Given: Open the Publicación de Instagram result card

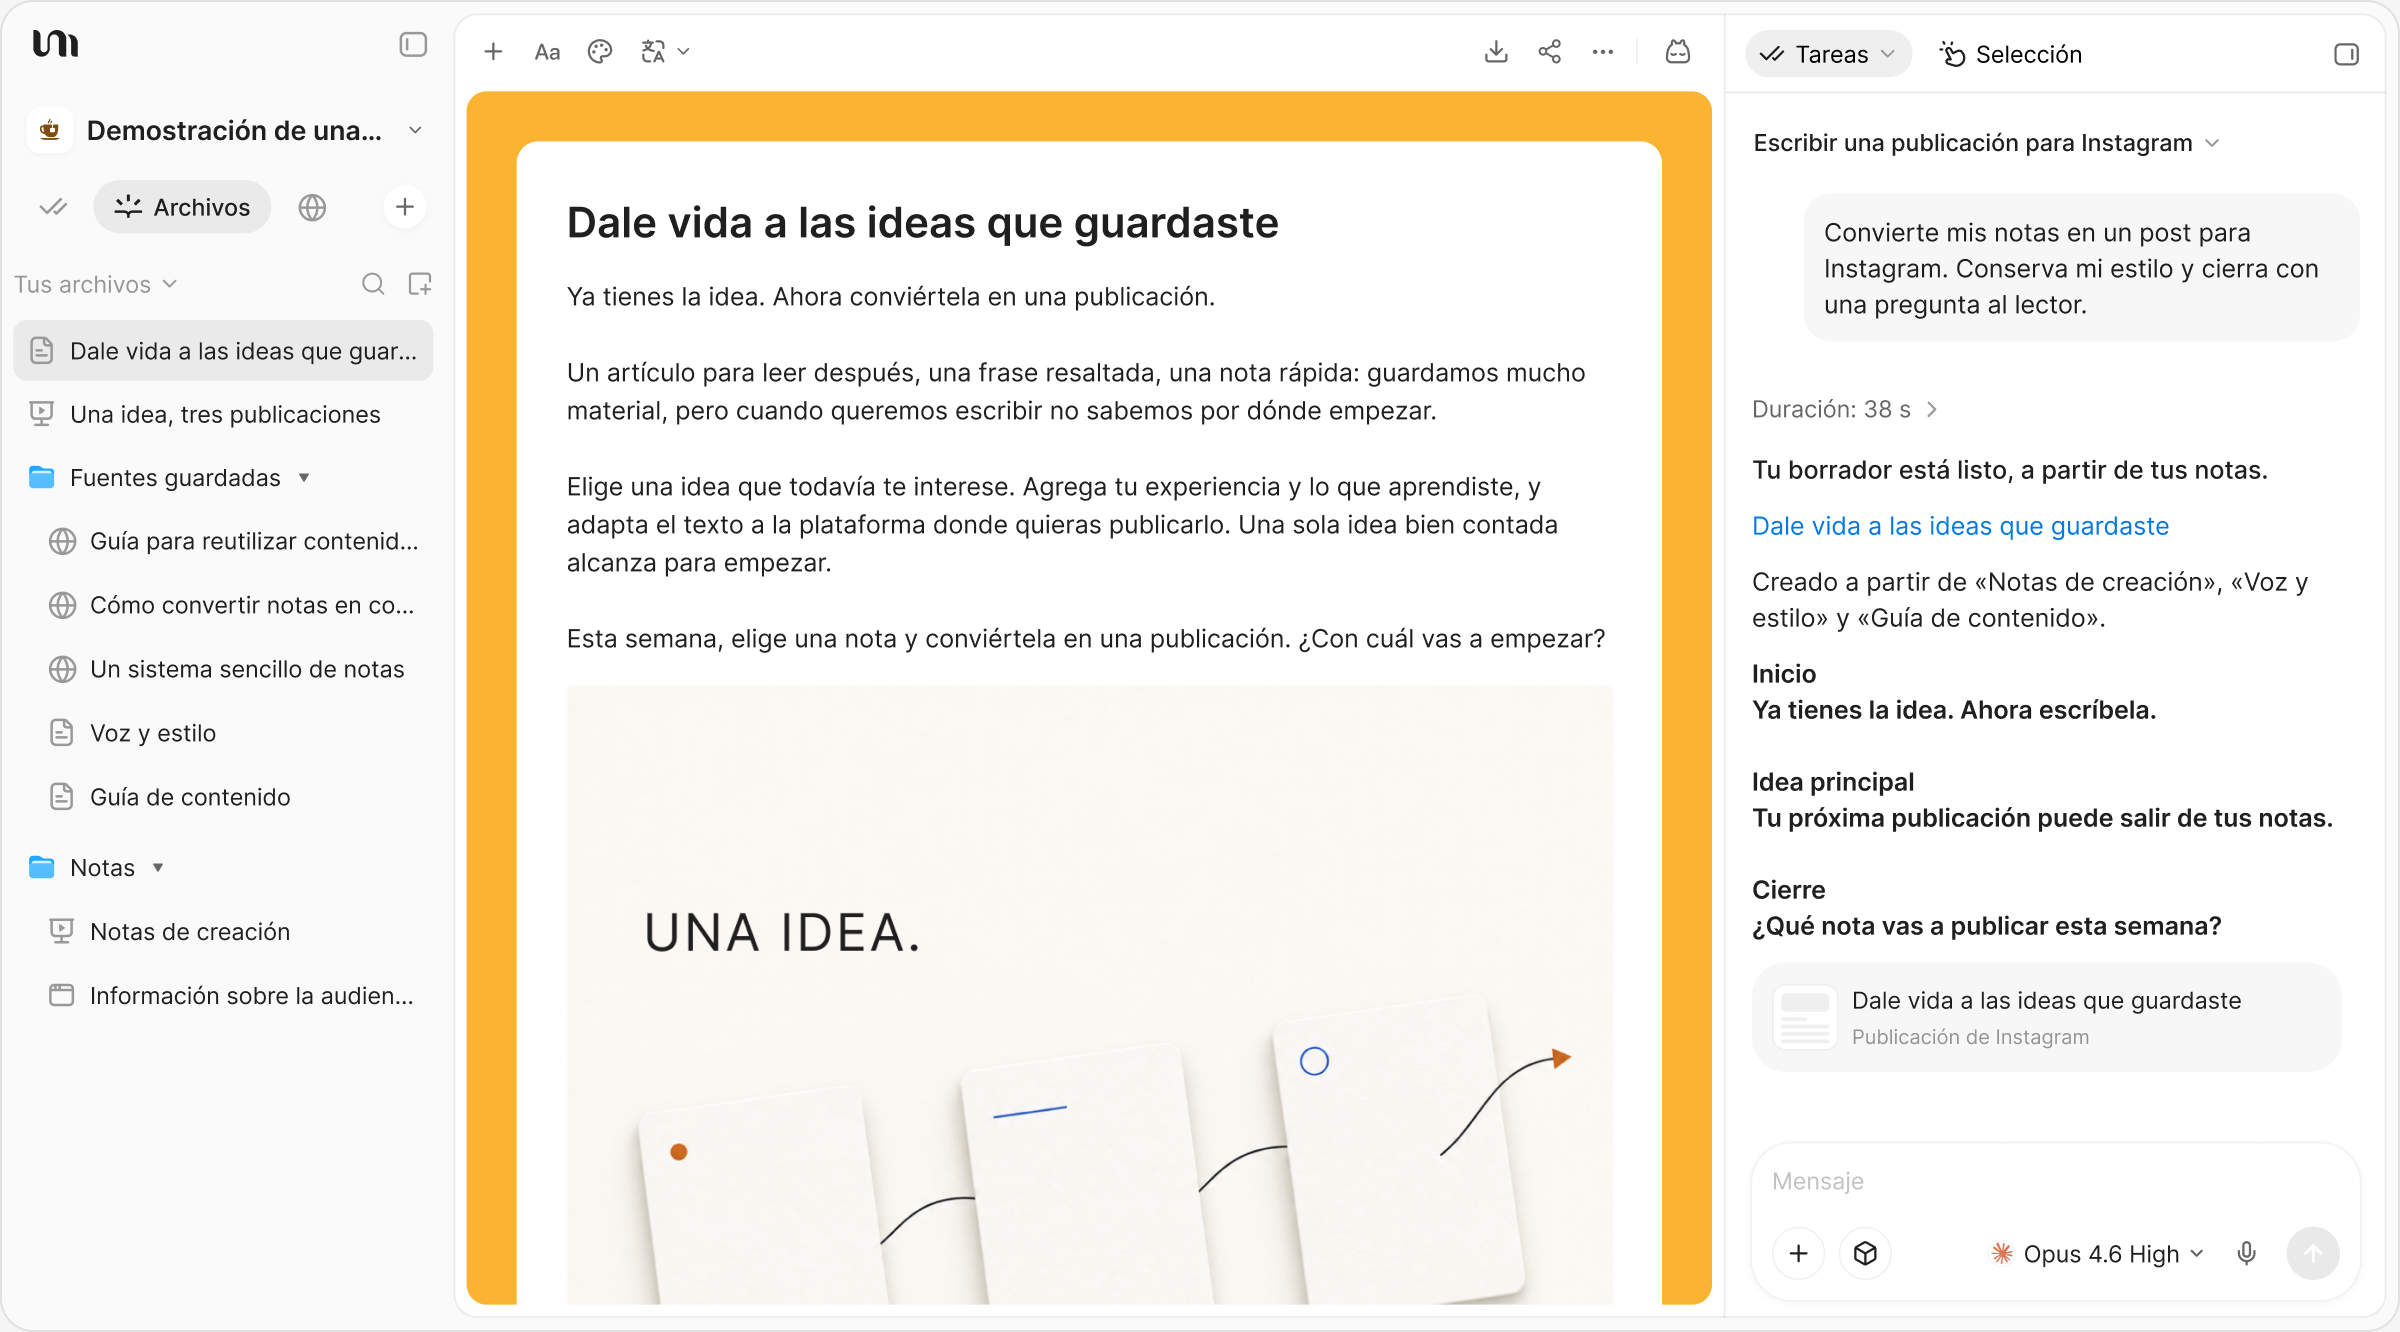Looking at the screenshot, I should coord(2046,1017).
